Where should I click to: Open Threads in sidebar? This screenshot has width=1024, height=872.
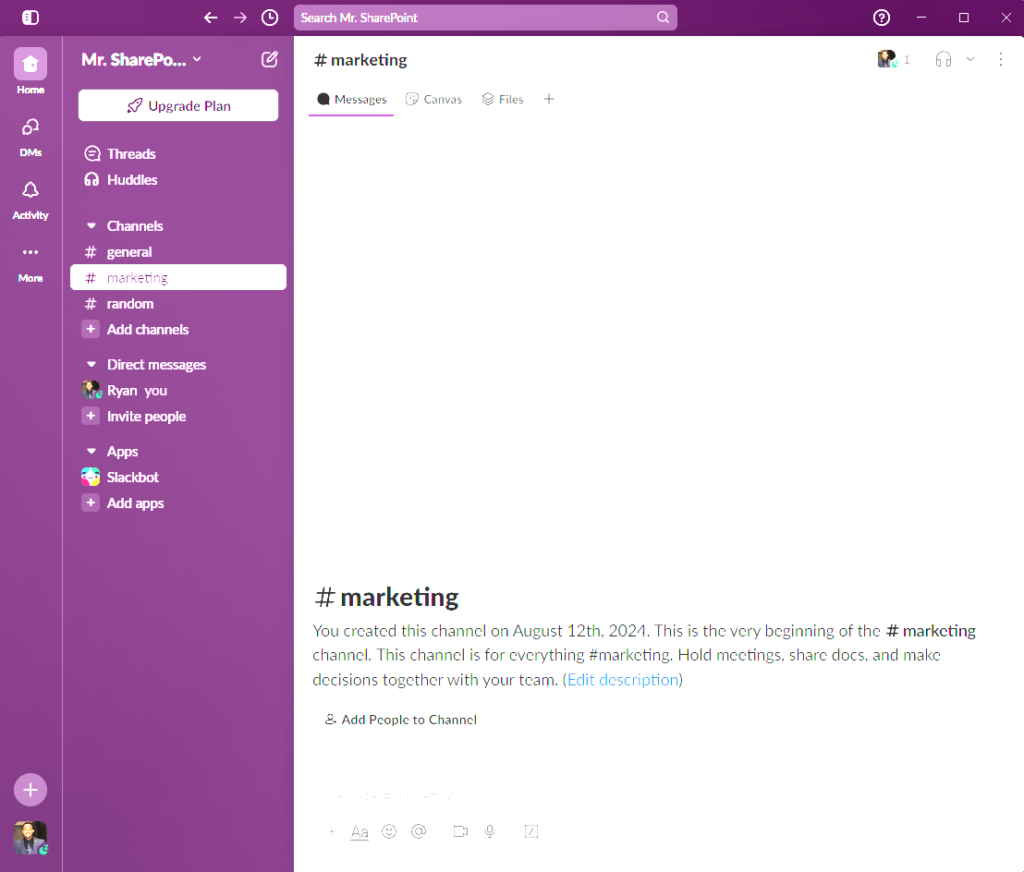[178, 153]
